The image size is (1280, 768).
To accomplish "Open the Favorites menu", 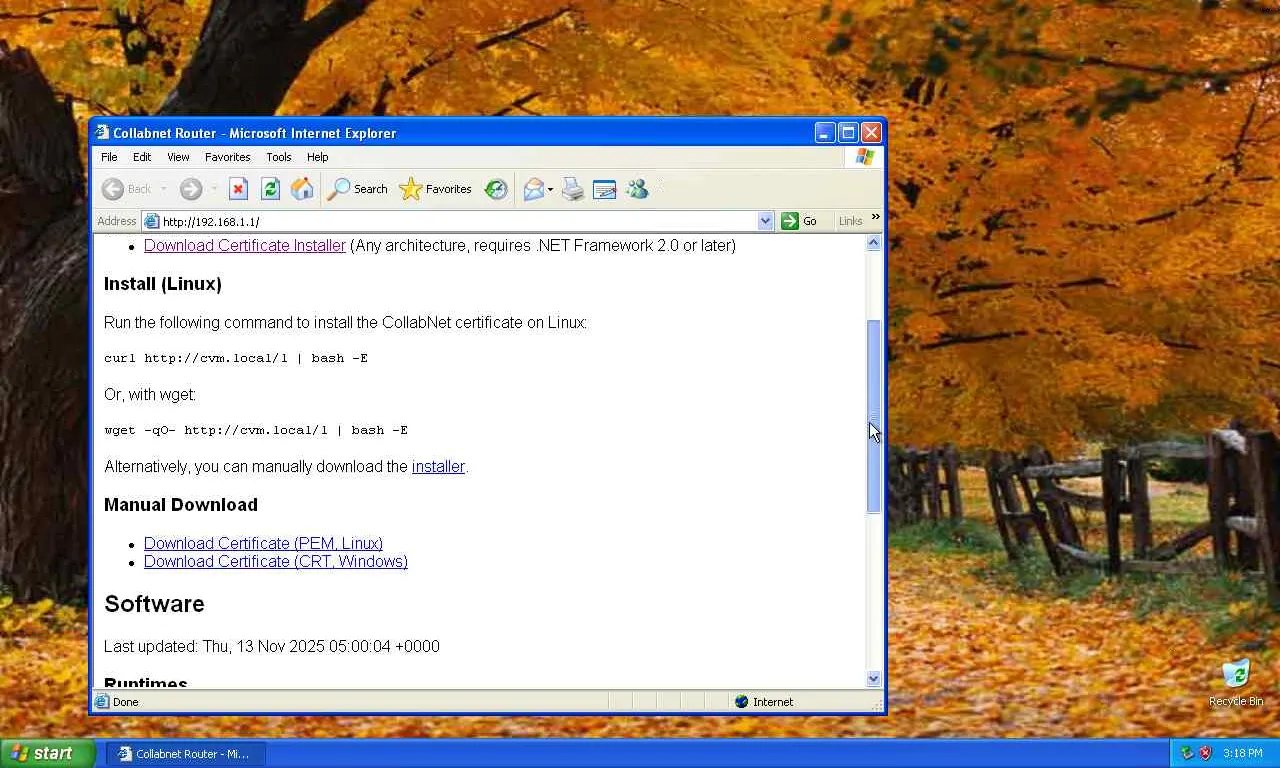I will (228, 157).
